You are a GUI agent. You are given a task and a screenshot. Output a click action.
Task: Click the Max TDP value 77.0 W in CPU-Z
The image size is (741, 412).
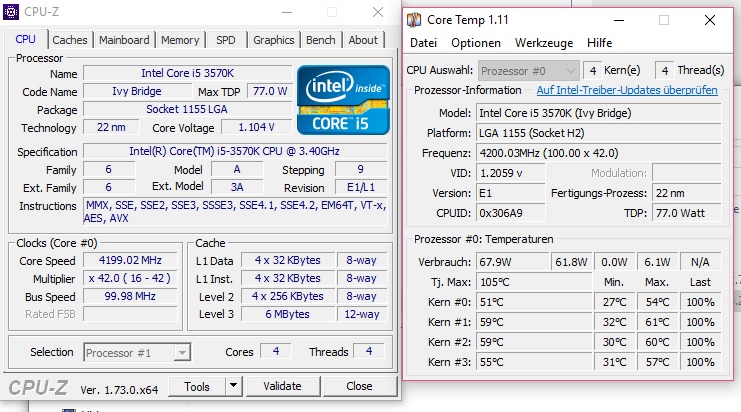tap(270, 91)
